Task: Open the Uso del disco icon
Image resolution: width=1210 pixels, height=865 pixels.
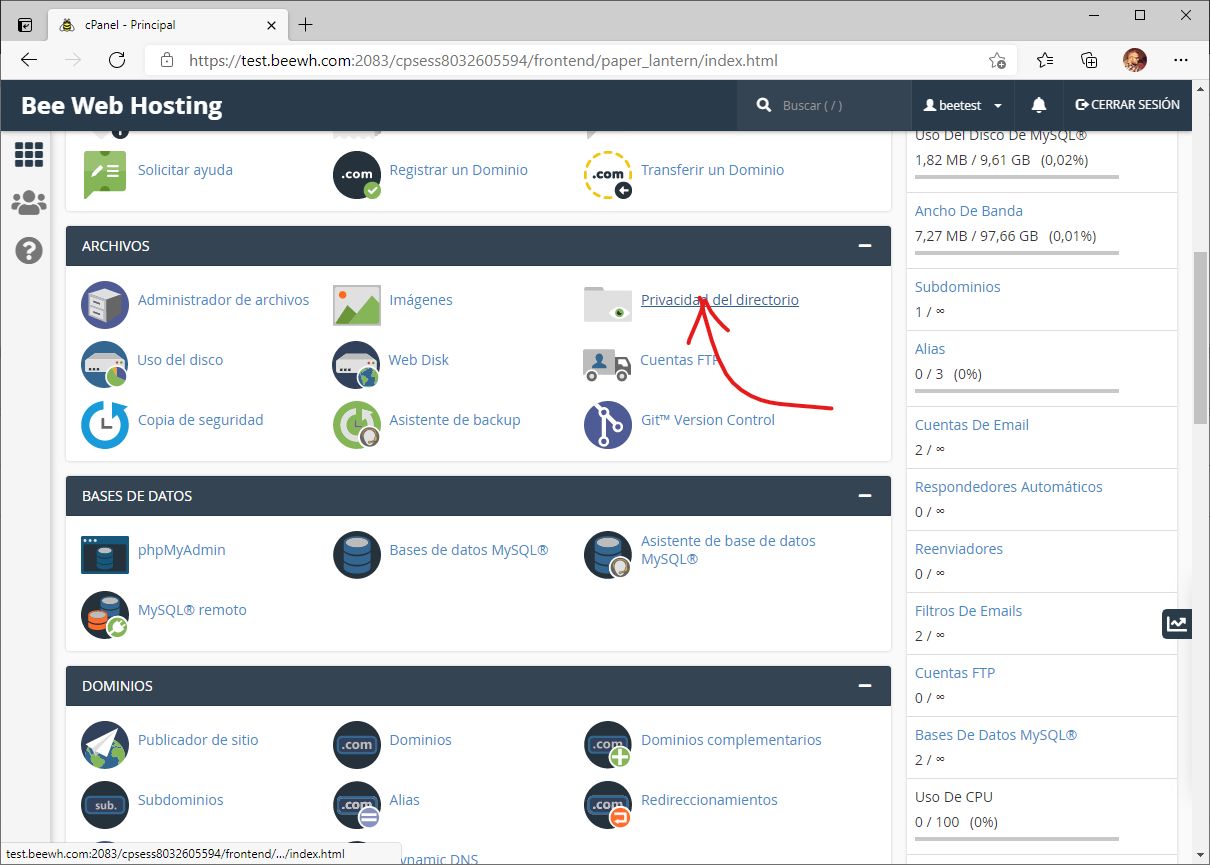Action: click(x=105, y=365)
